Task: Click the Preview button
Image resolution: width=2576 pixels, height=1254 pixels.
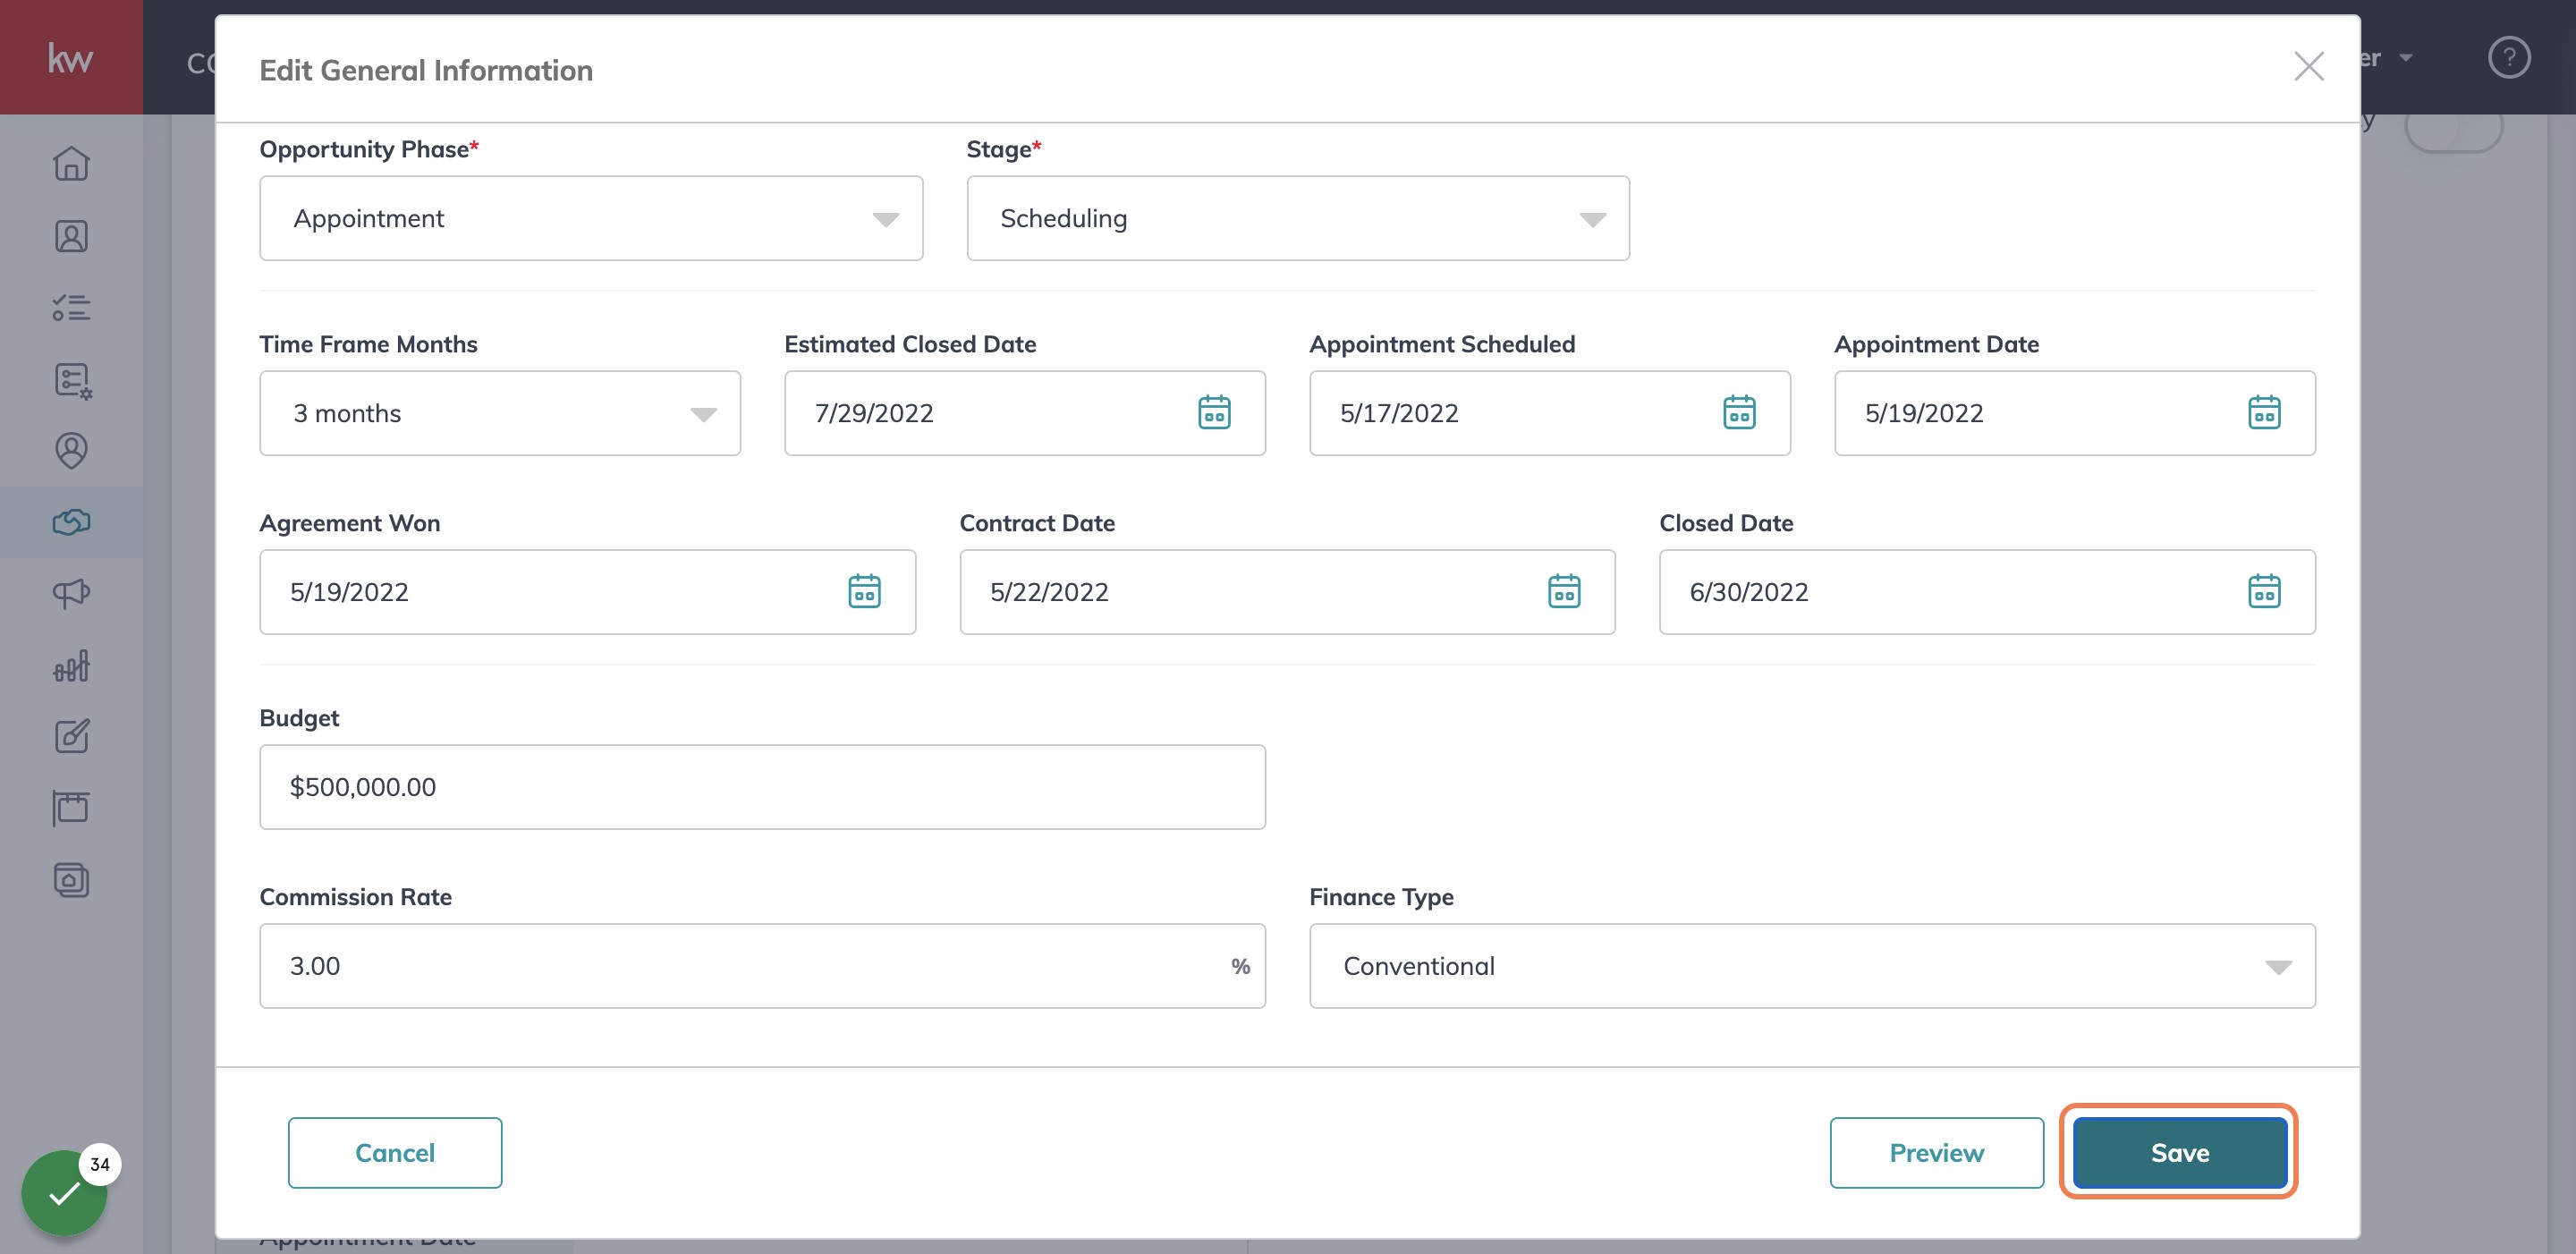Action: coord(1936,1153)
